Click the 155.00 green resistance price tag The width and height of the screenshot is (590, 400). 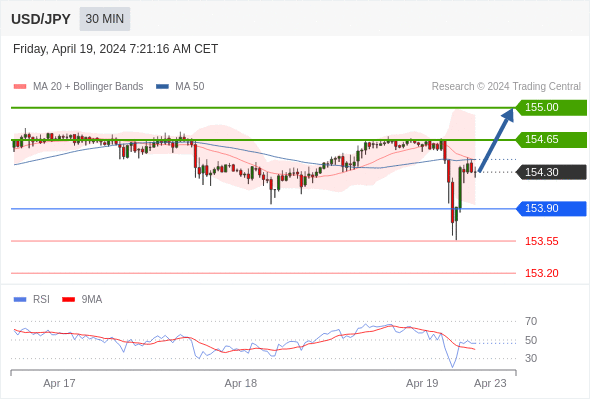pos(551,108)
